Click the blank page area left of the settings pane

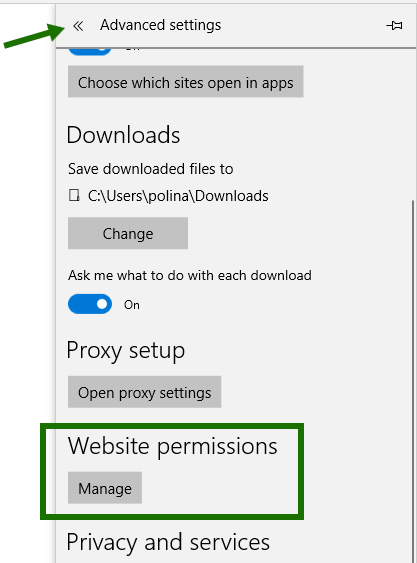click(x=27, y=287)
